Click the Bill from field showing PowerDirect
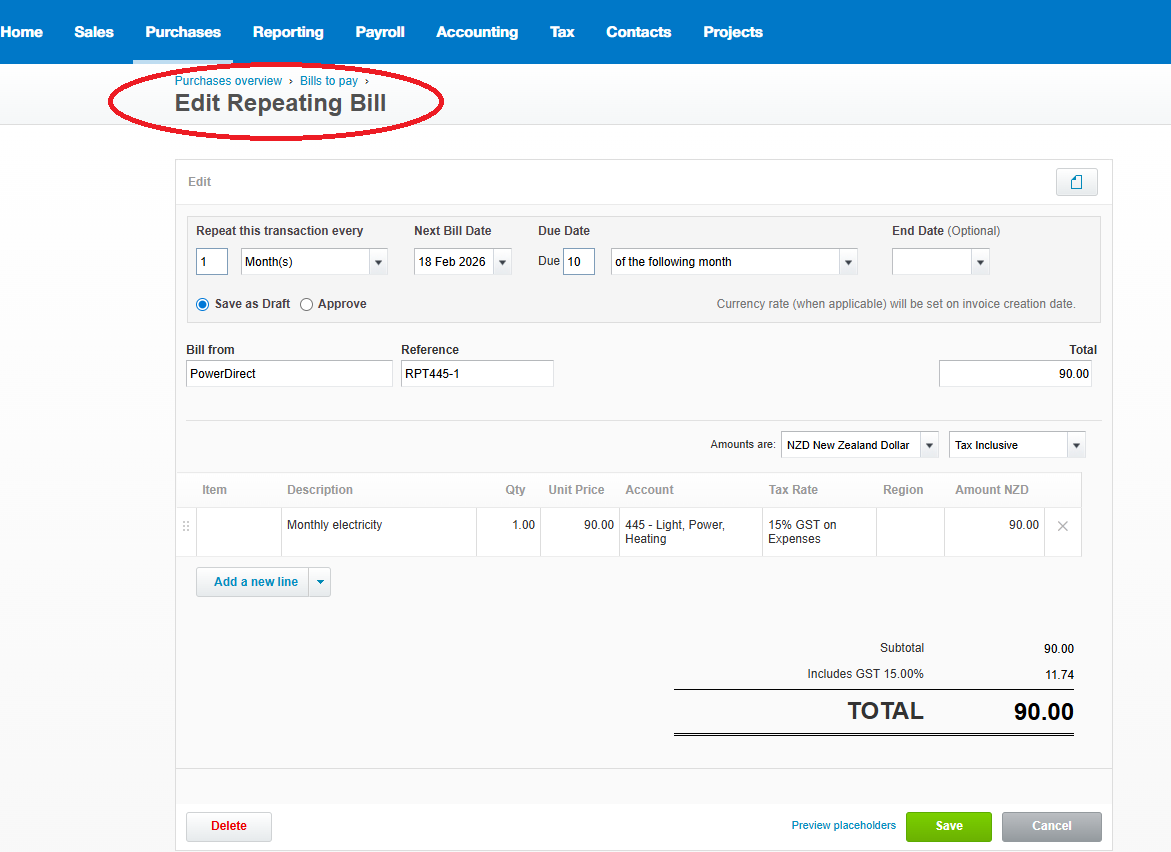Screen dimensions: 1171x852 [x=289, y=374]
